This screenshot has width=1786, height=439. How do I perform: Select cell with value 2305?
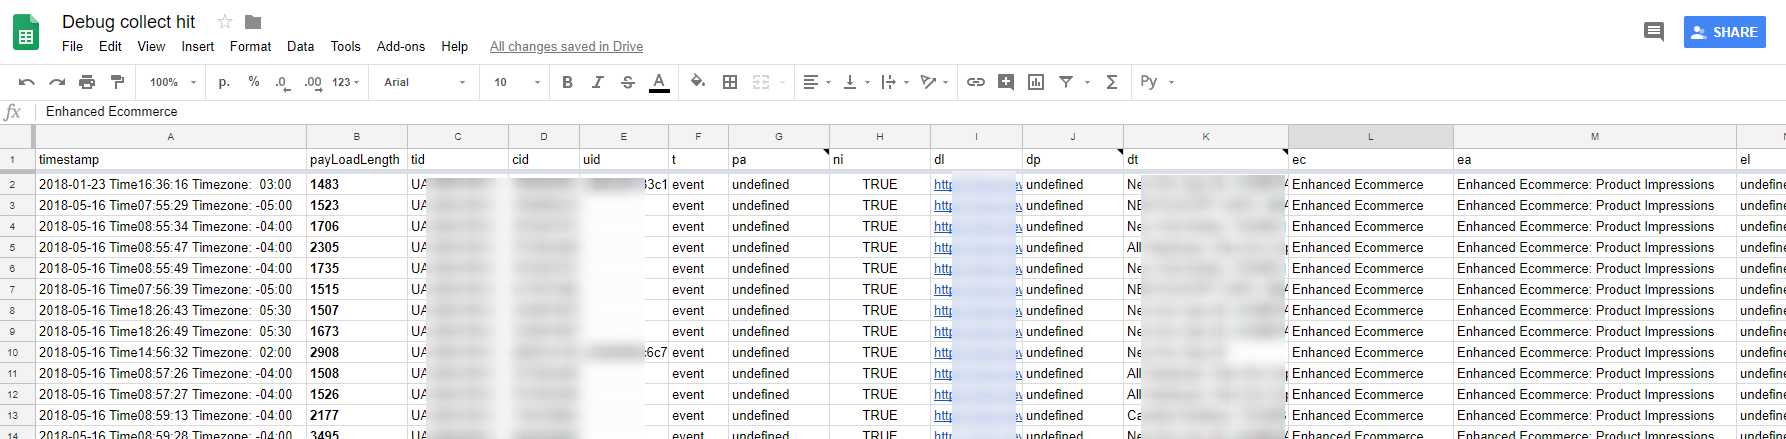356,247
